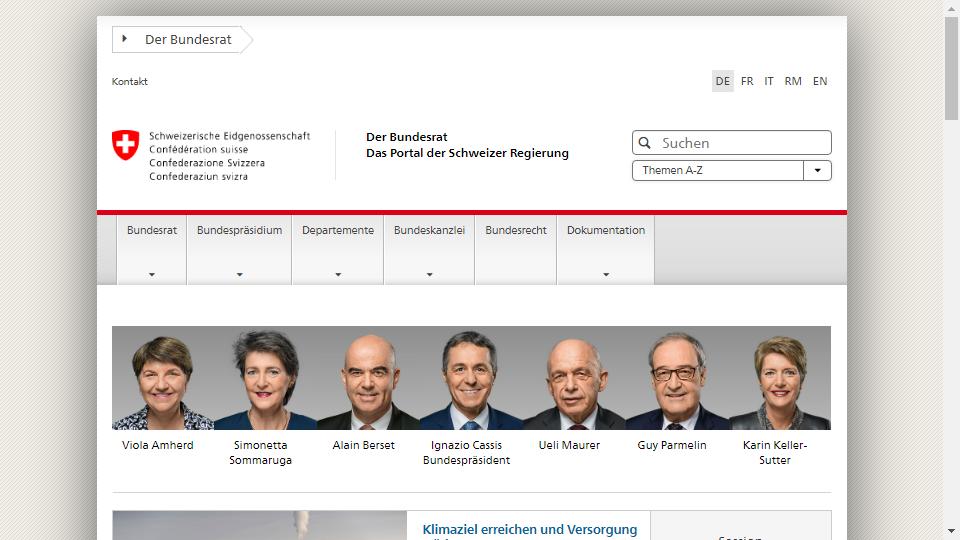The height and width of the screenshot is (540, 960).
Task: Click Ueli Maurer's portrait
Action: (x=574, y=378)
